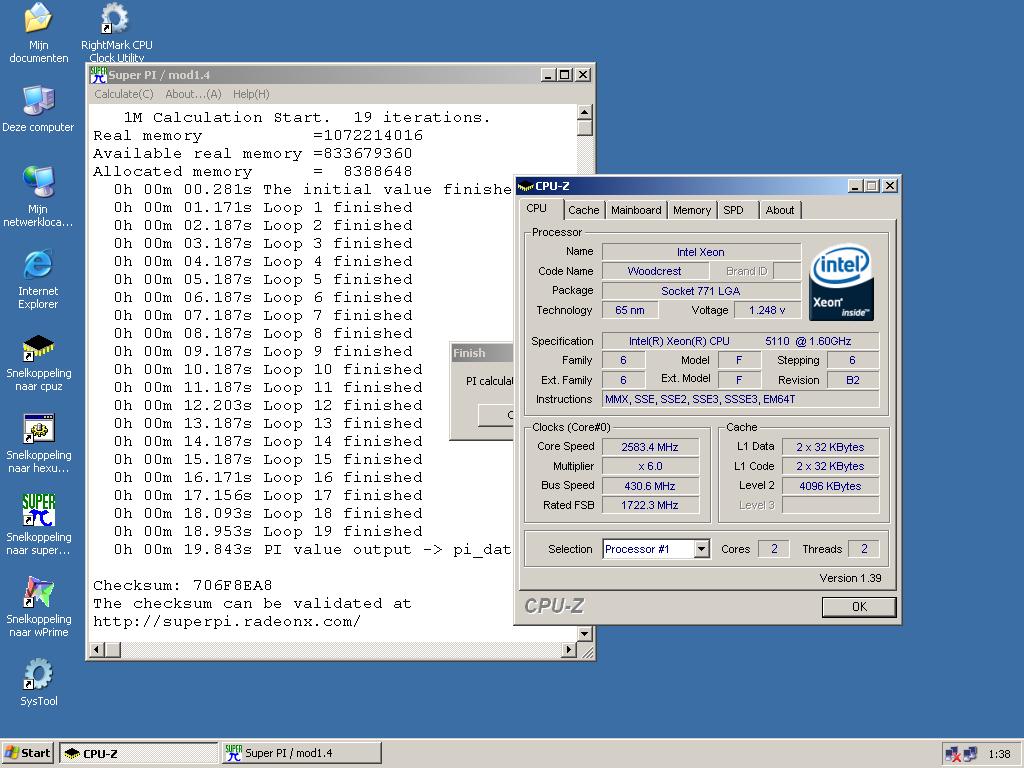
Task: Click Voltage 1.248 v value
Action: coord(767,310)
